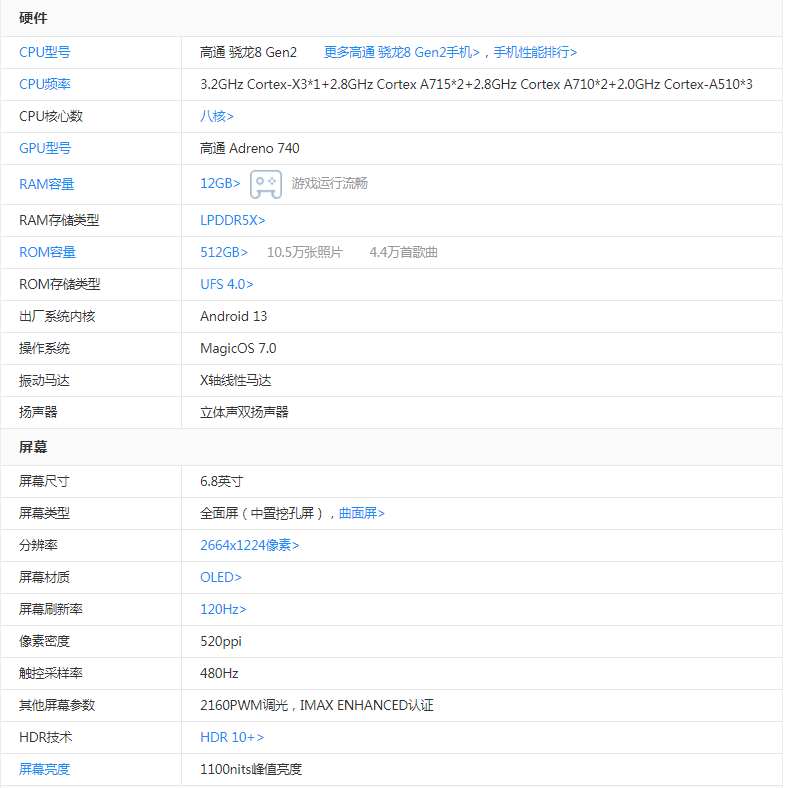Click the 像素密度 row label
The image size is (785, 788).
[44, 642]
